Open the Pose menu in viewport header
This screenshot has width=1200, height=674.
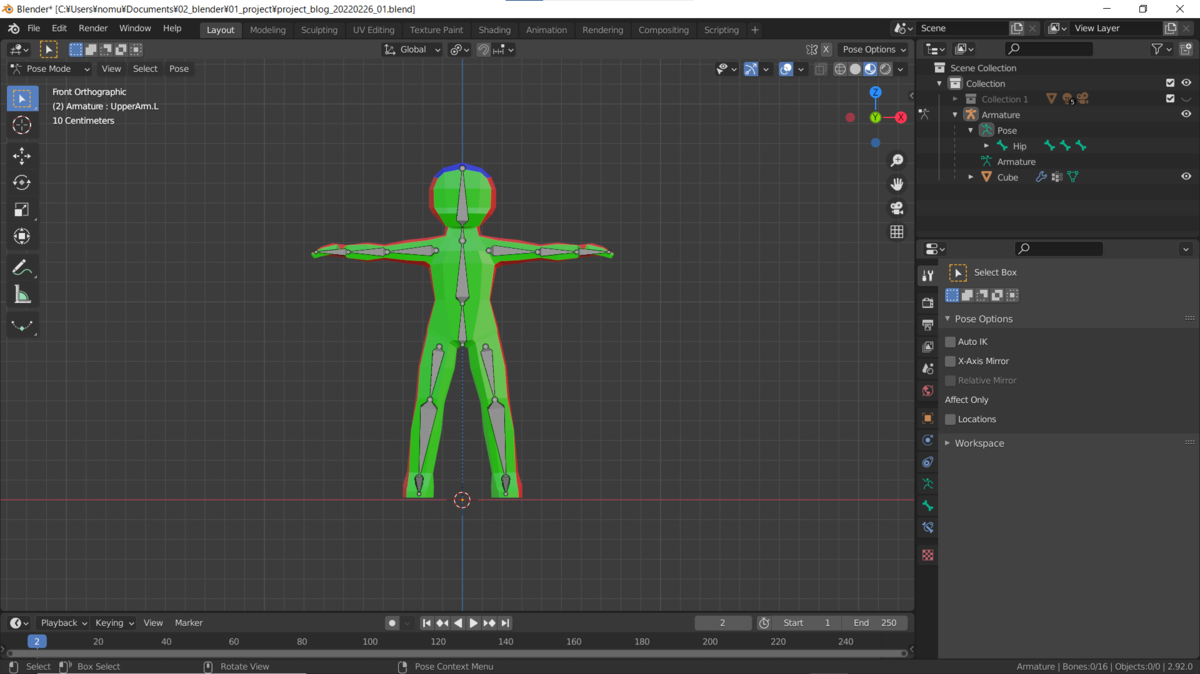click(x=179, y=69)
